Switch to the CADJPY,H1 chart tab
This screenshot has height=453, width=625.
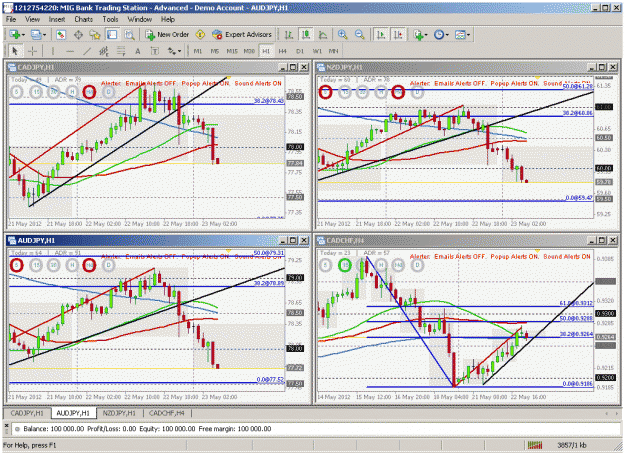(x=27, y=413)
